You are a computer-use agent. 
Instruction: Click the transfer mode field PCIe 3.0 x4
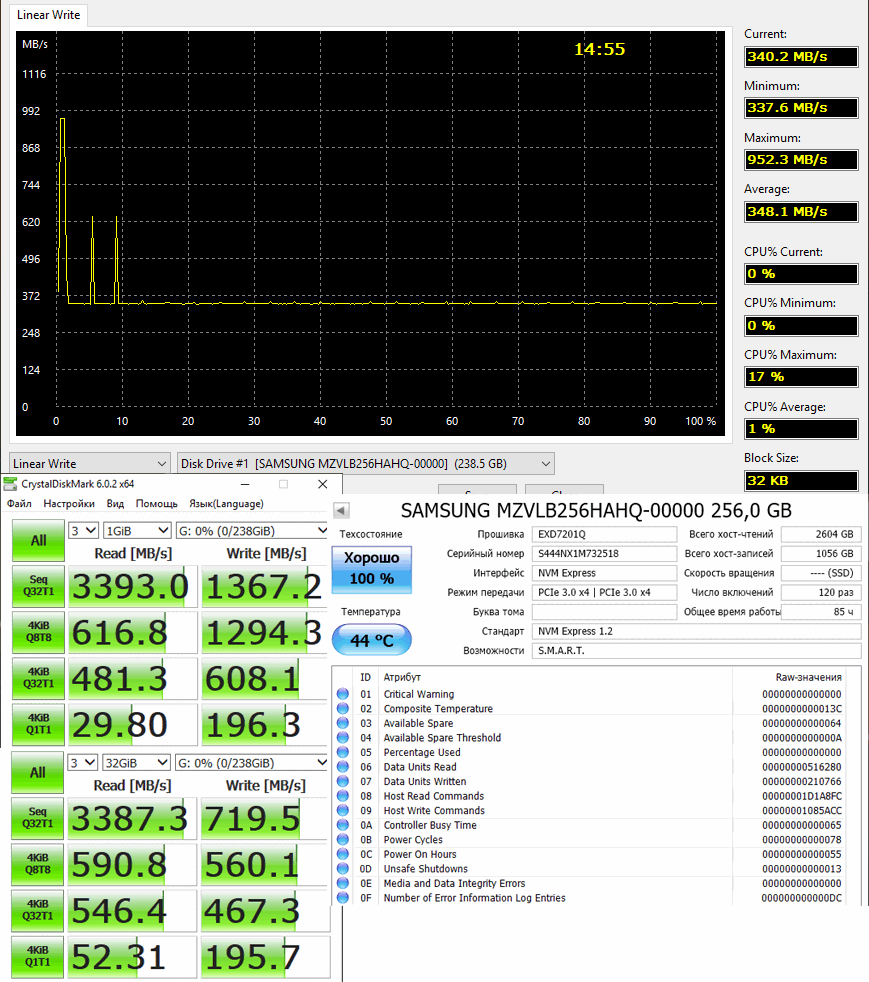604,592
